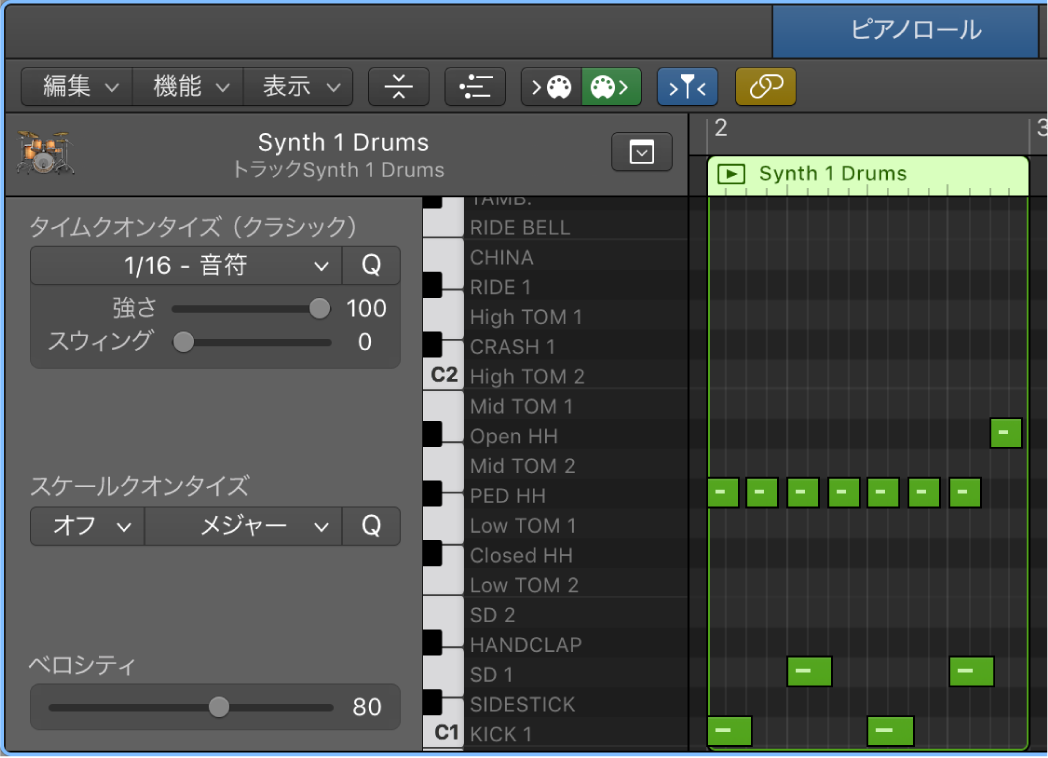The image size is (1048, 758).
Task: Click the event list icon in the toolbar
Action: [475, 87]
